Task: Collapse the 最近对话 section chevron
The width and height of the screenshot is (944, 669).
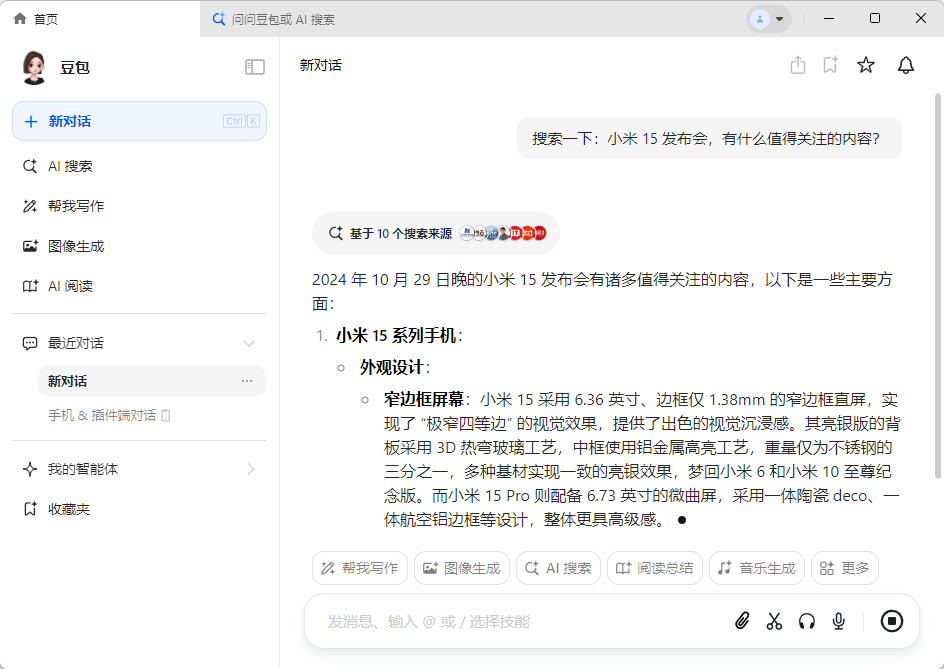Action: click(x=249, y=343)
